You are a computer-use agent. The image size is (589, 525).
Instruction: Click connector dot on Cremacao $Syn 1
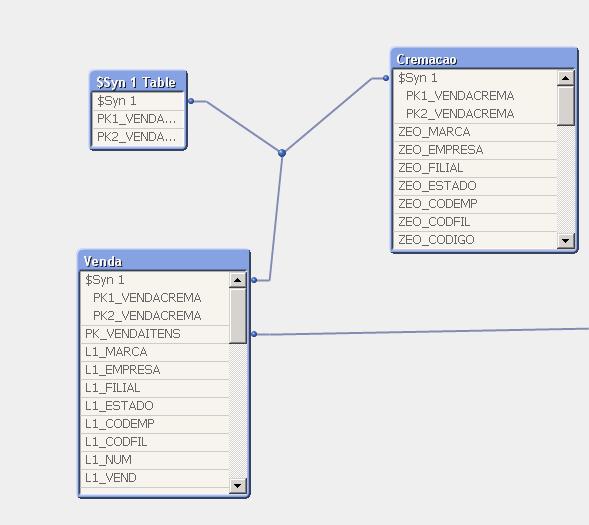[x=386, y=78]
